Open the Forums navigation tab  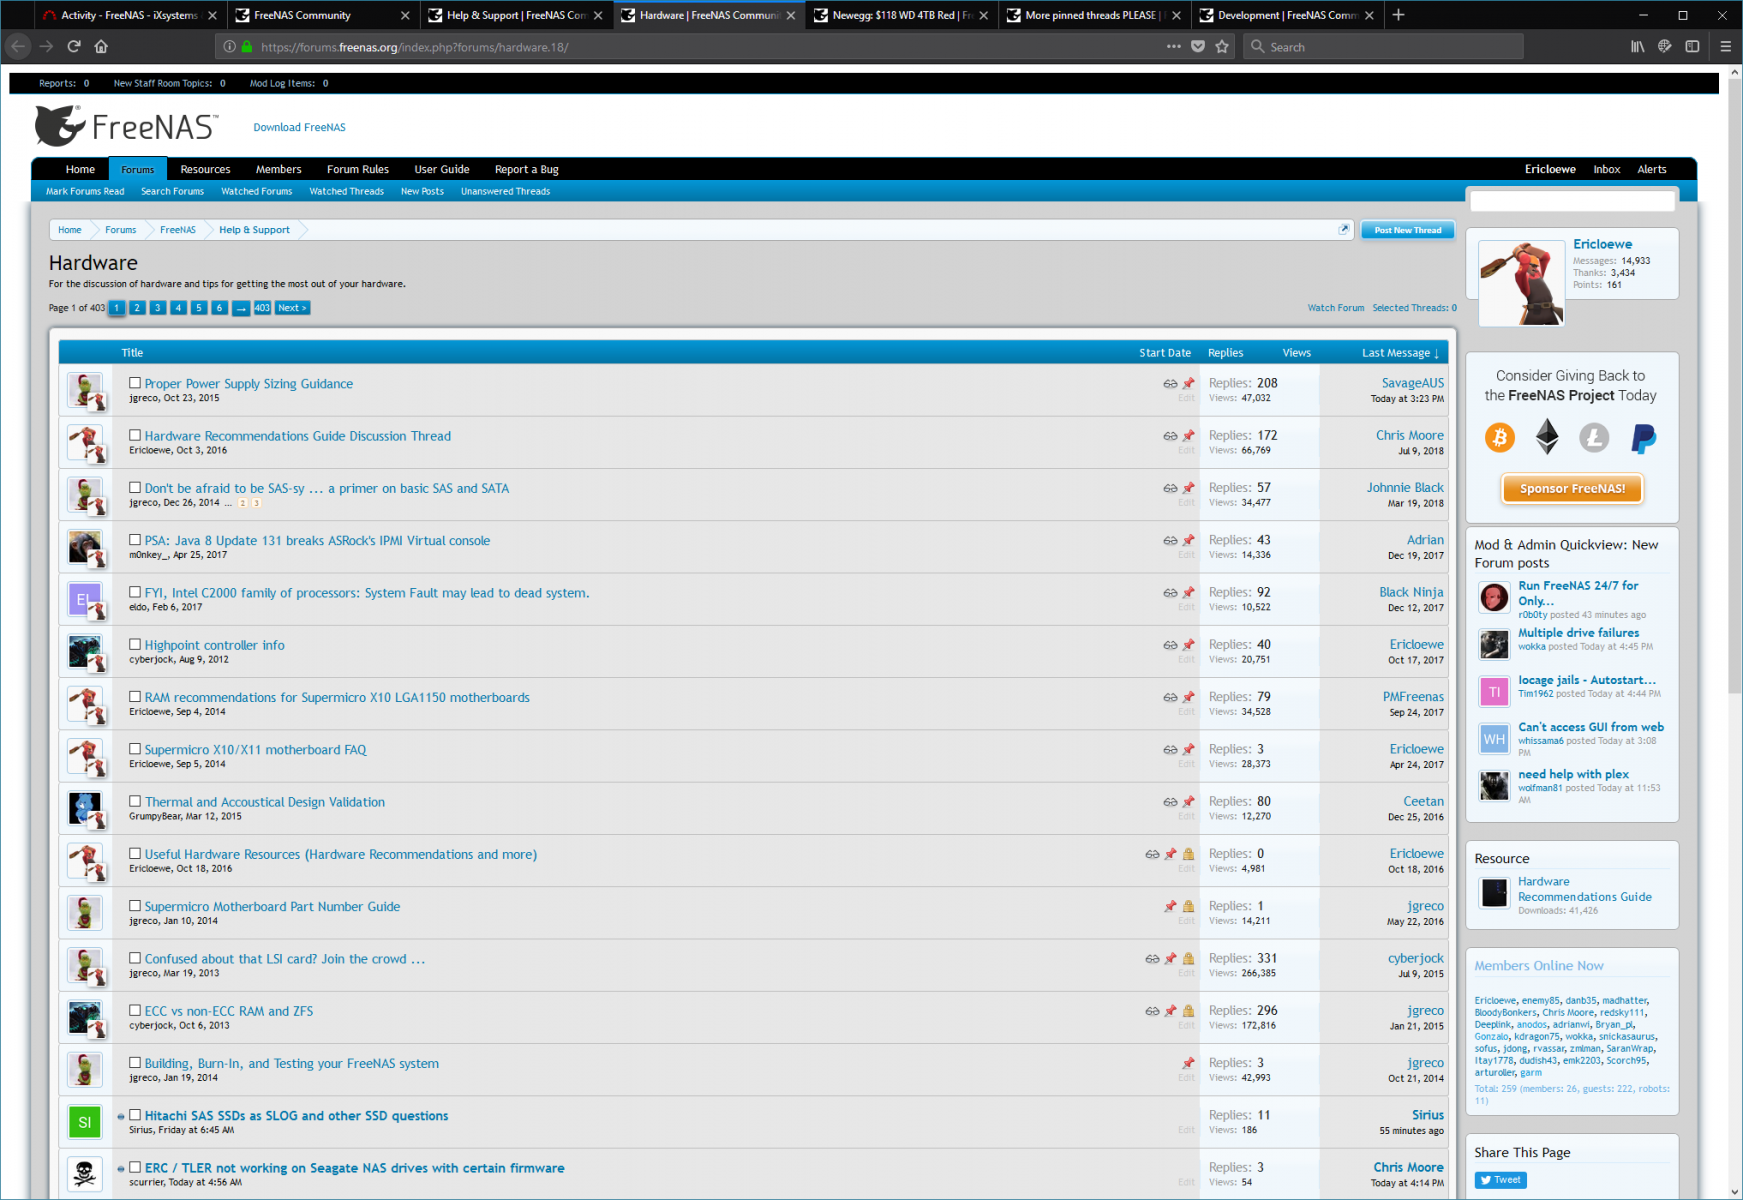(x=138, y=169)
